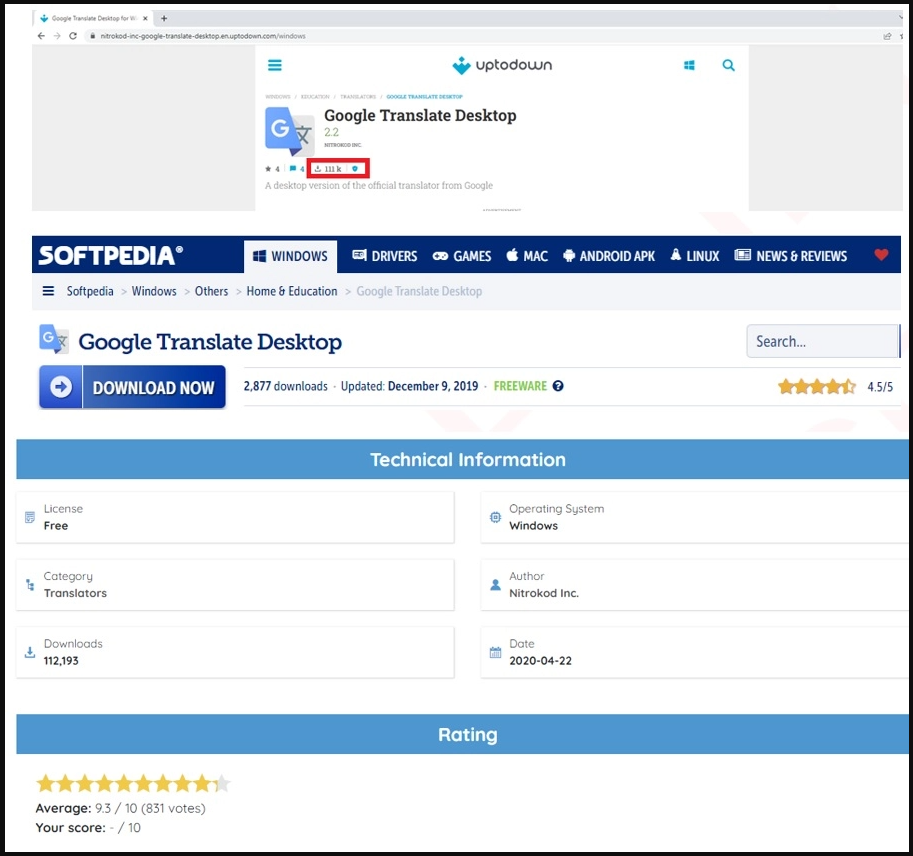Click the Uptodown logo
The width and height of the screenshot is (913, 856).
pyautogui.click(x=502, y=66)
